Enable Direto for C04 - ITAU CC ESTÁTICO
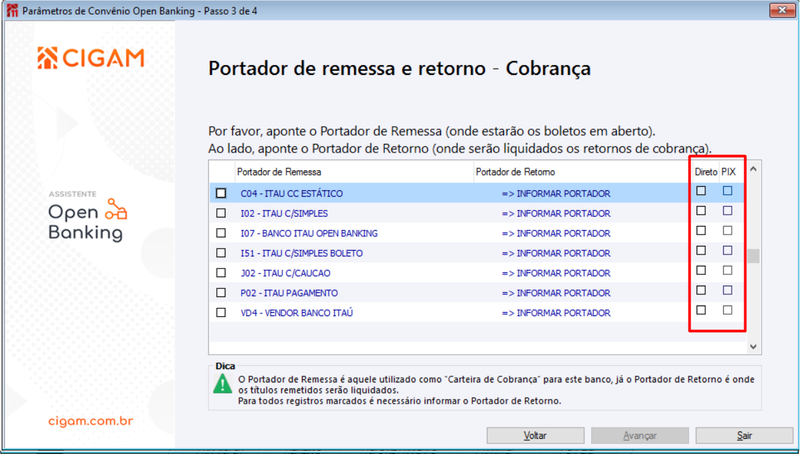This screenshot has height=454, width=800. click(x=702, y=191)
